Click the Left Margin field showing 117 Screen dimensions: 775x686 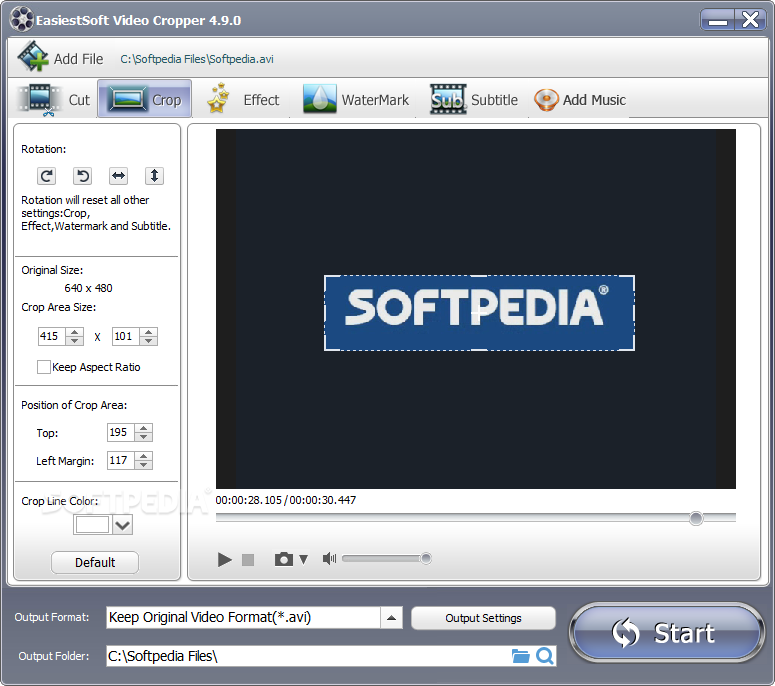coord(121,460)
